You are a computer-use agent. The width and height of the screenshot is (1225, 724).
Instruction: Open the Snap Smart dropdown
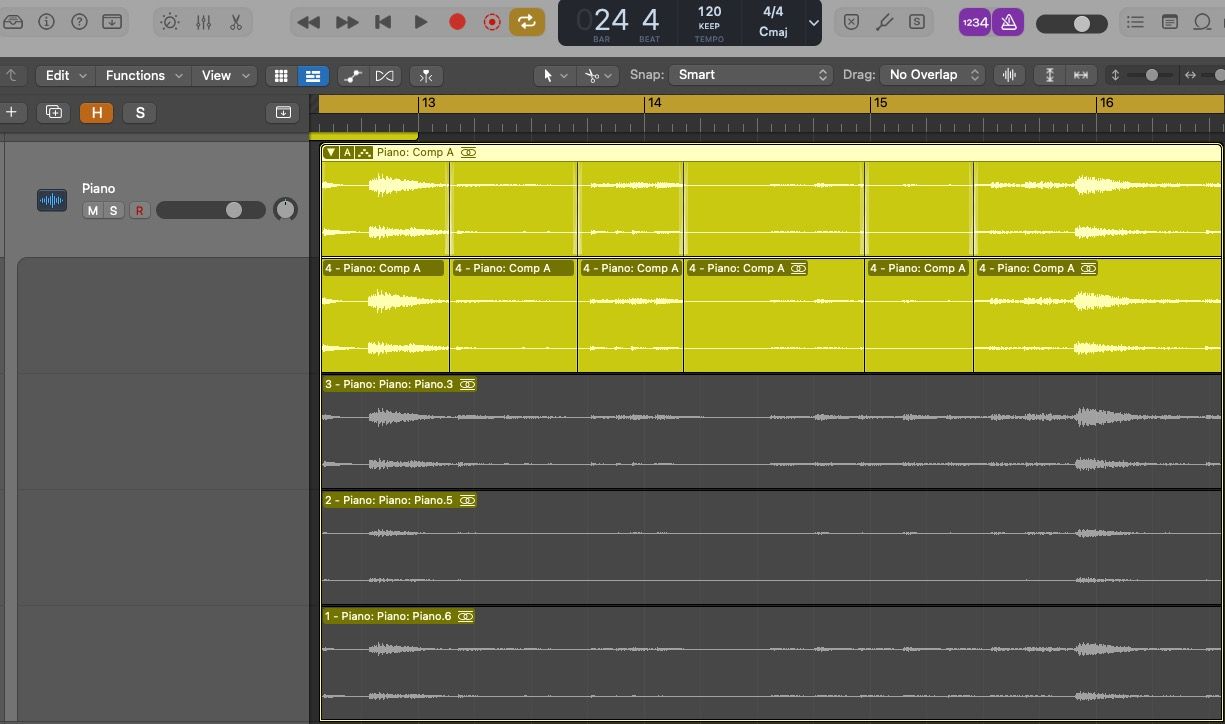(x=751, y=75)
